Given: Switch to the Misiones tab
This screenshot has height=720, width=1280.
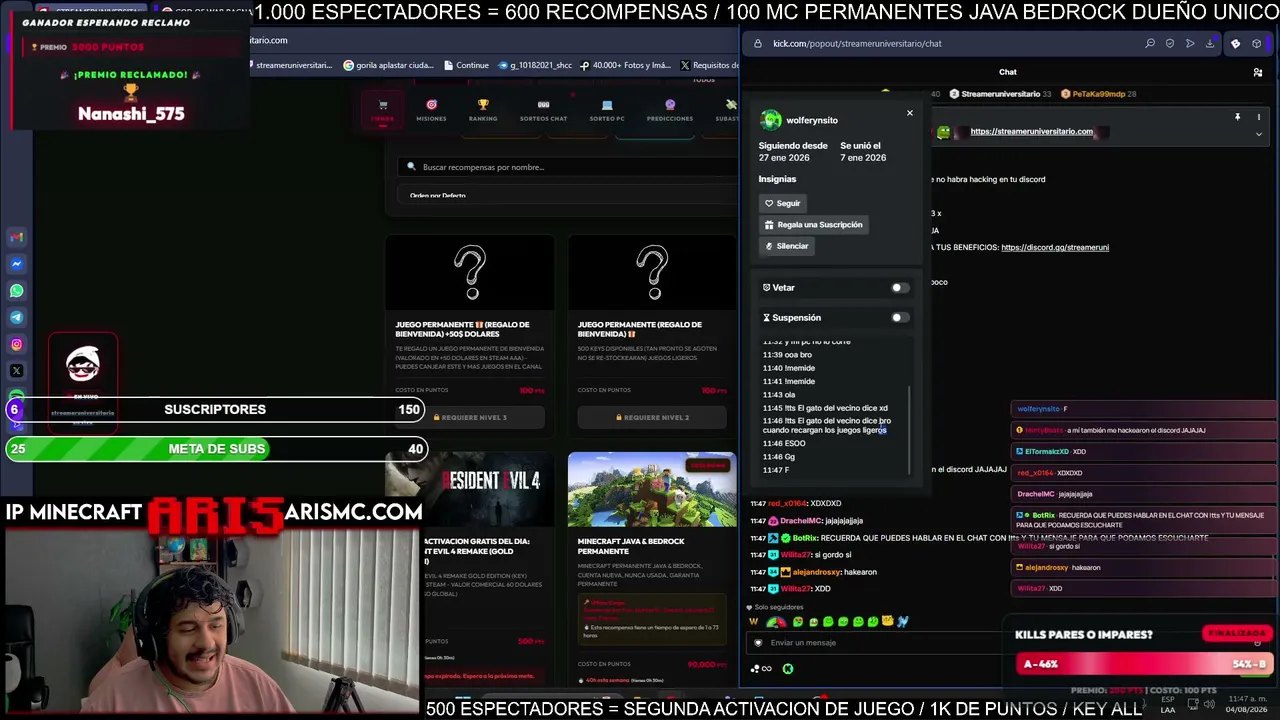Looking at the screenshot, I should [x=431, y=110].
